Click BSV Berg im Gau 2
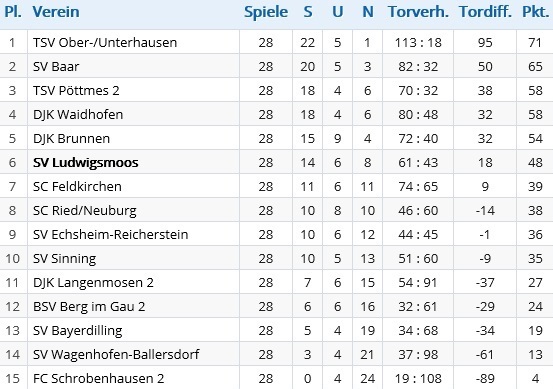553x389 pixels. [89, 306]
